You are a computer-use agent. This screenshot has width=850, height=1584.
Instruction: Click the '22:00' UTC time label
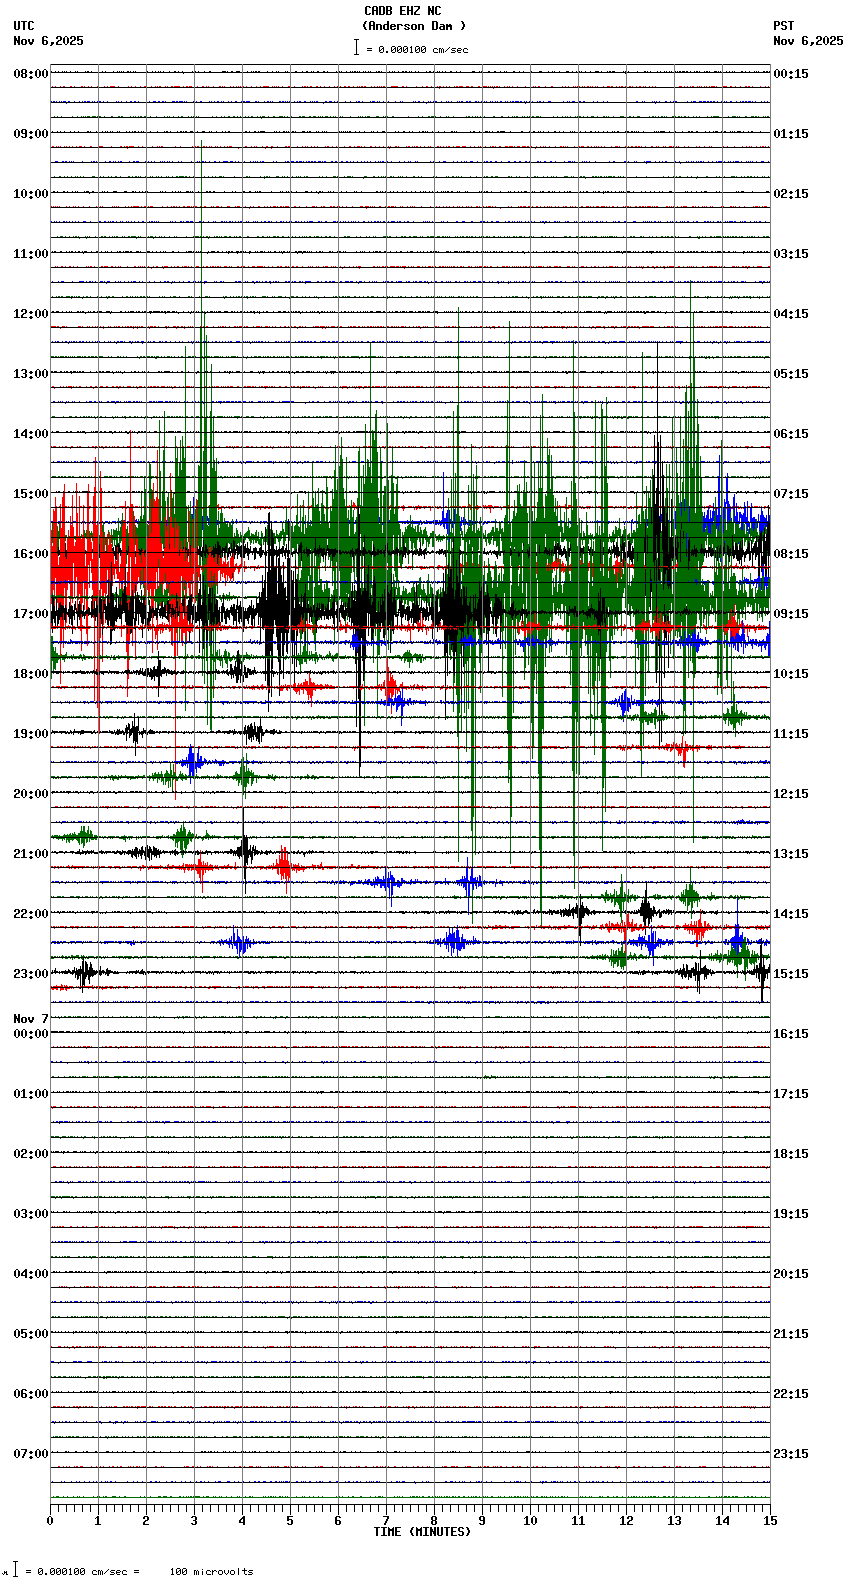(x=31, y=914)
